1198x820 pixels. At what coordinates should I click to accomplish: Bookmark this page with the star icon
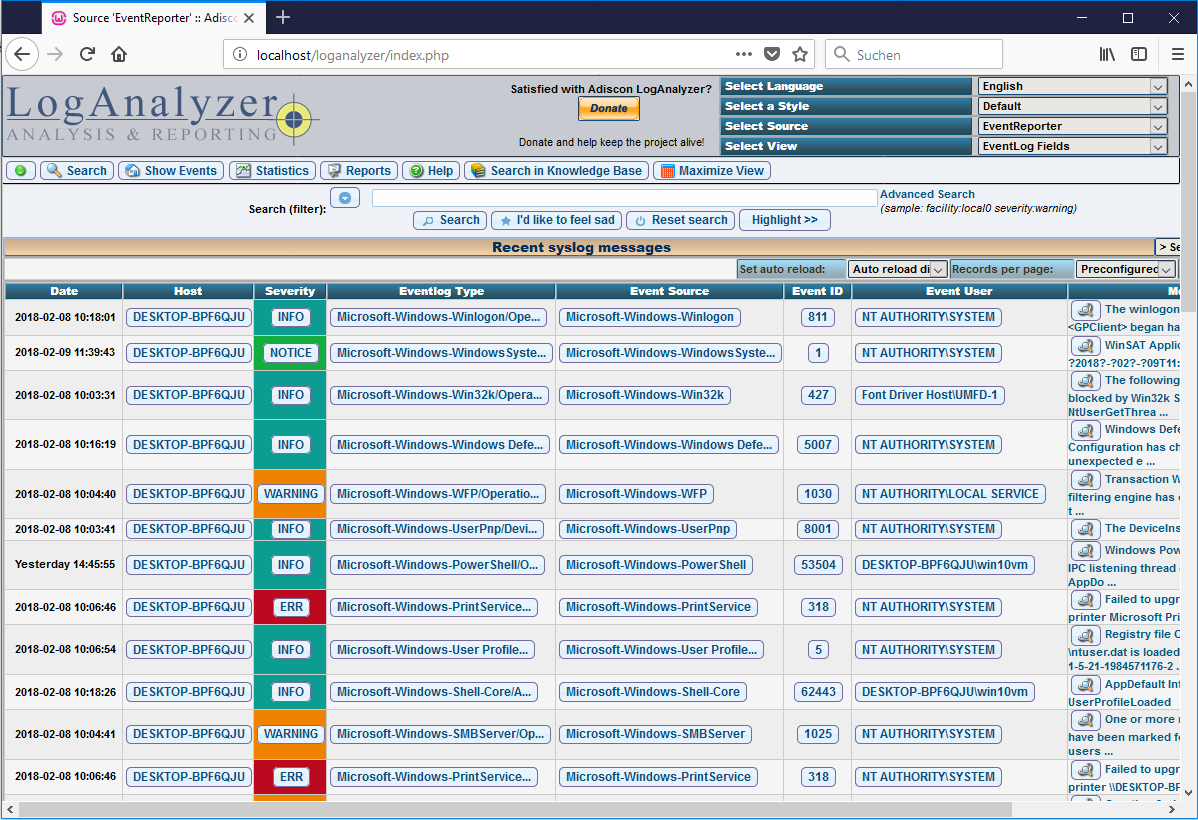800,54
